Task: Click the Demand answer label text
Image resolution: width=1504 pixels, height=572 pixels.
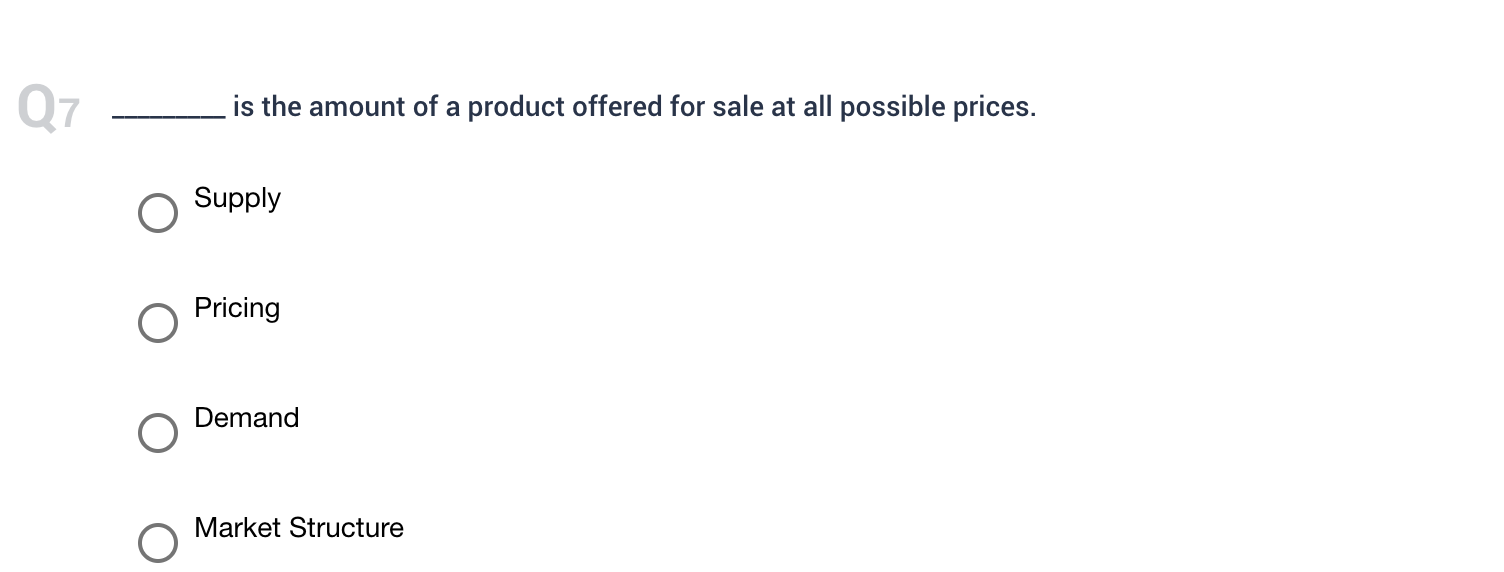Action: [246, 417]
